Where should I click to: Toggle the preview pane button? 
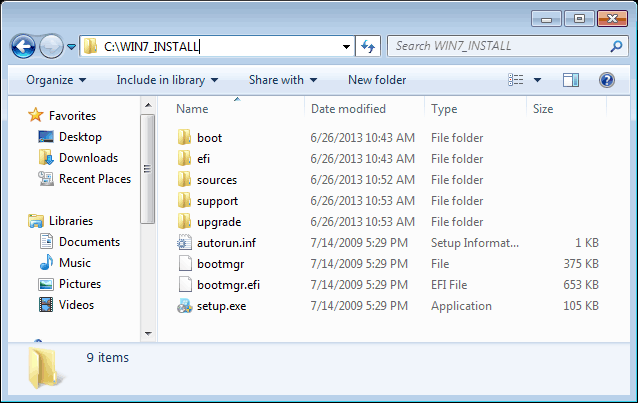pyautogui.click(x=571, y=80)
